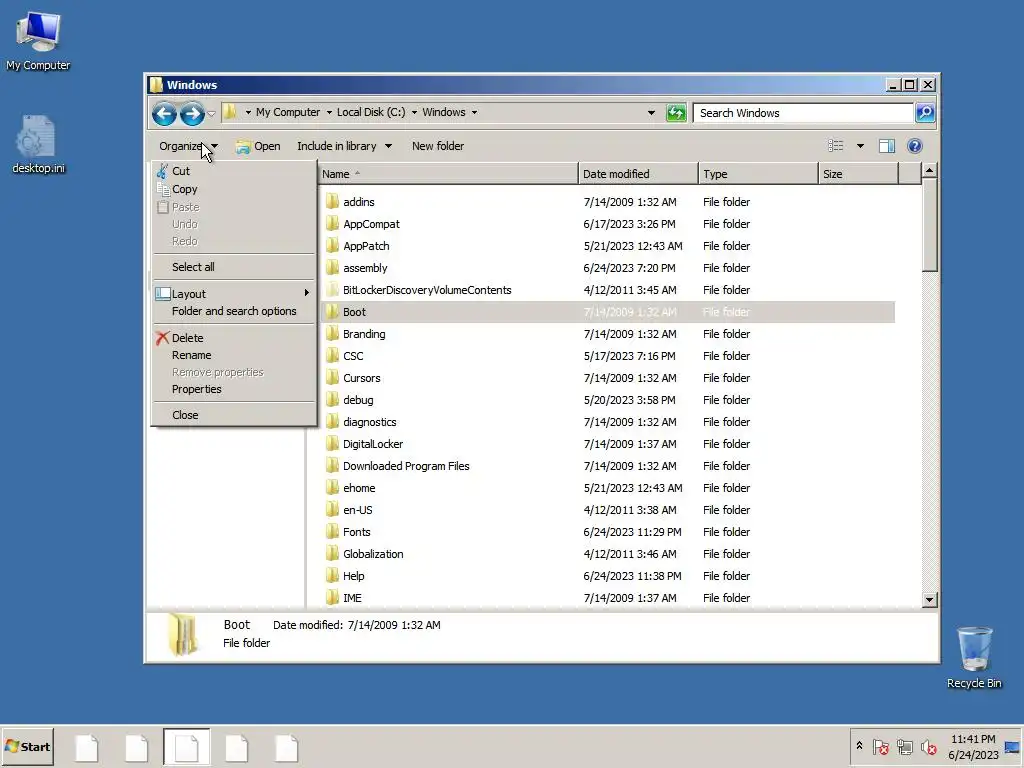Open address bar history dropdown
This screenshot has width=1024, height=768.
point(651,113)
